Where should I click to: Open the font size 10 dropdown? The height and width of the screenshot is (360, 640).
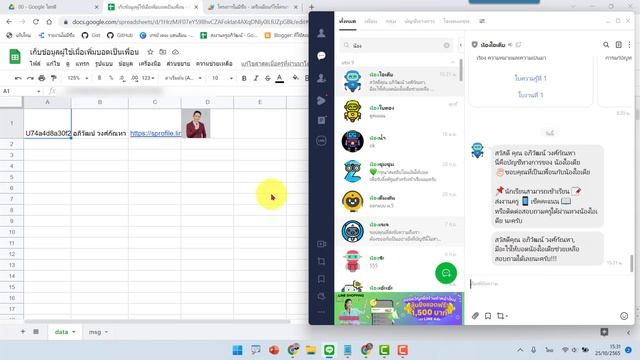pos(222,78)
